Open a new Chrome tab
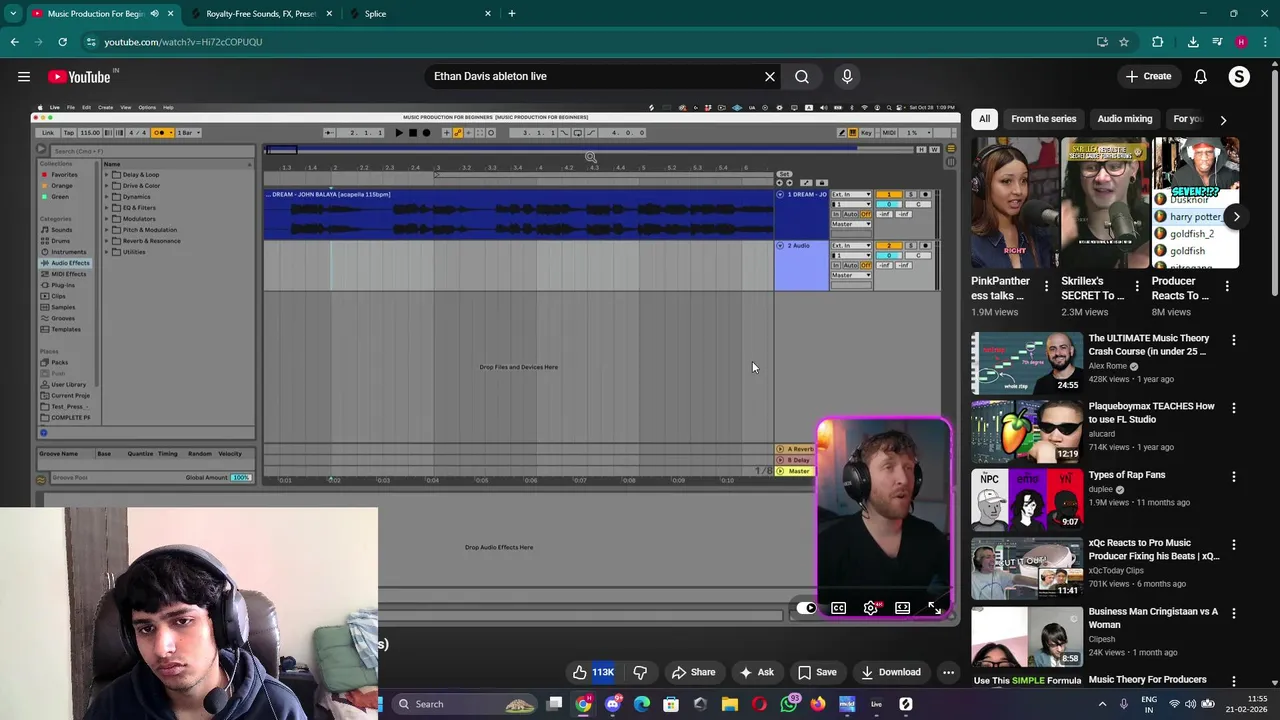Screen dimensions: 1280x720 pos(512,14)
